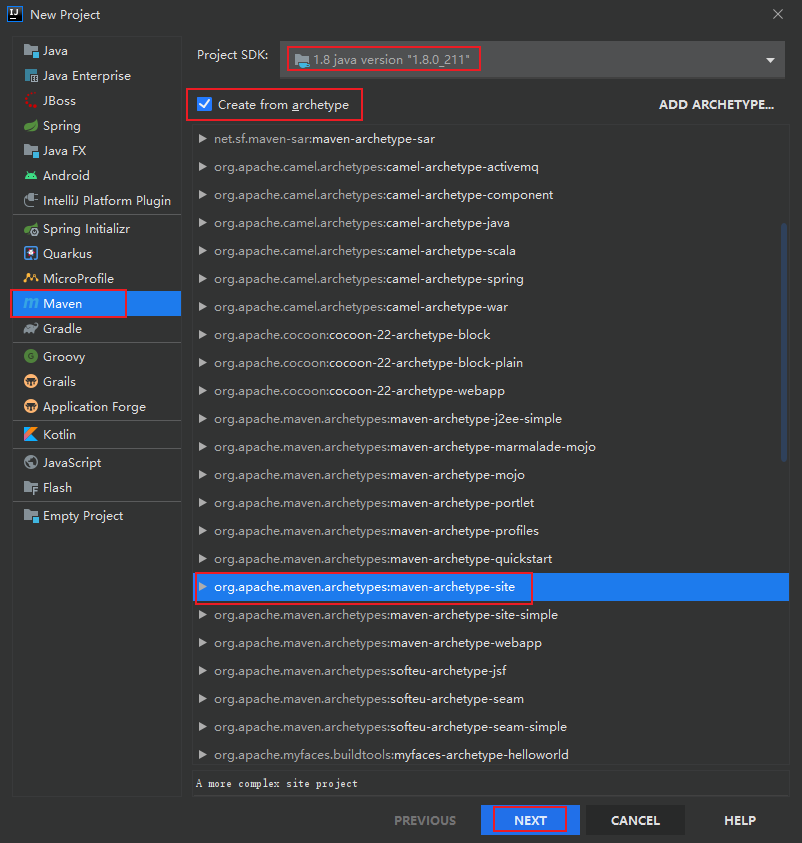Close the New Project dialog

tap(777, 15)
